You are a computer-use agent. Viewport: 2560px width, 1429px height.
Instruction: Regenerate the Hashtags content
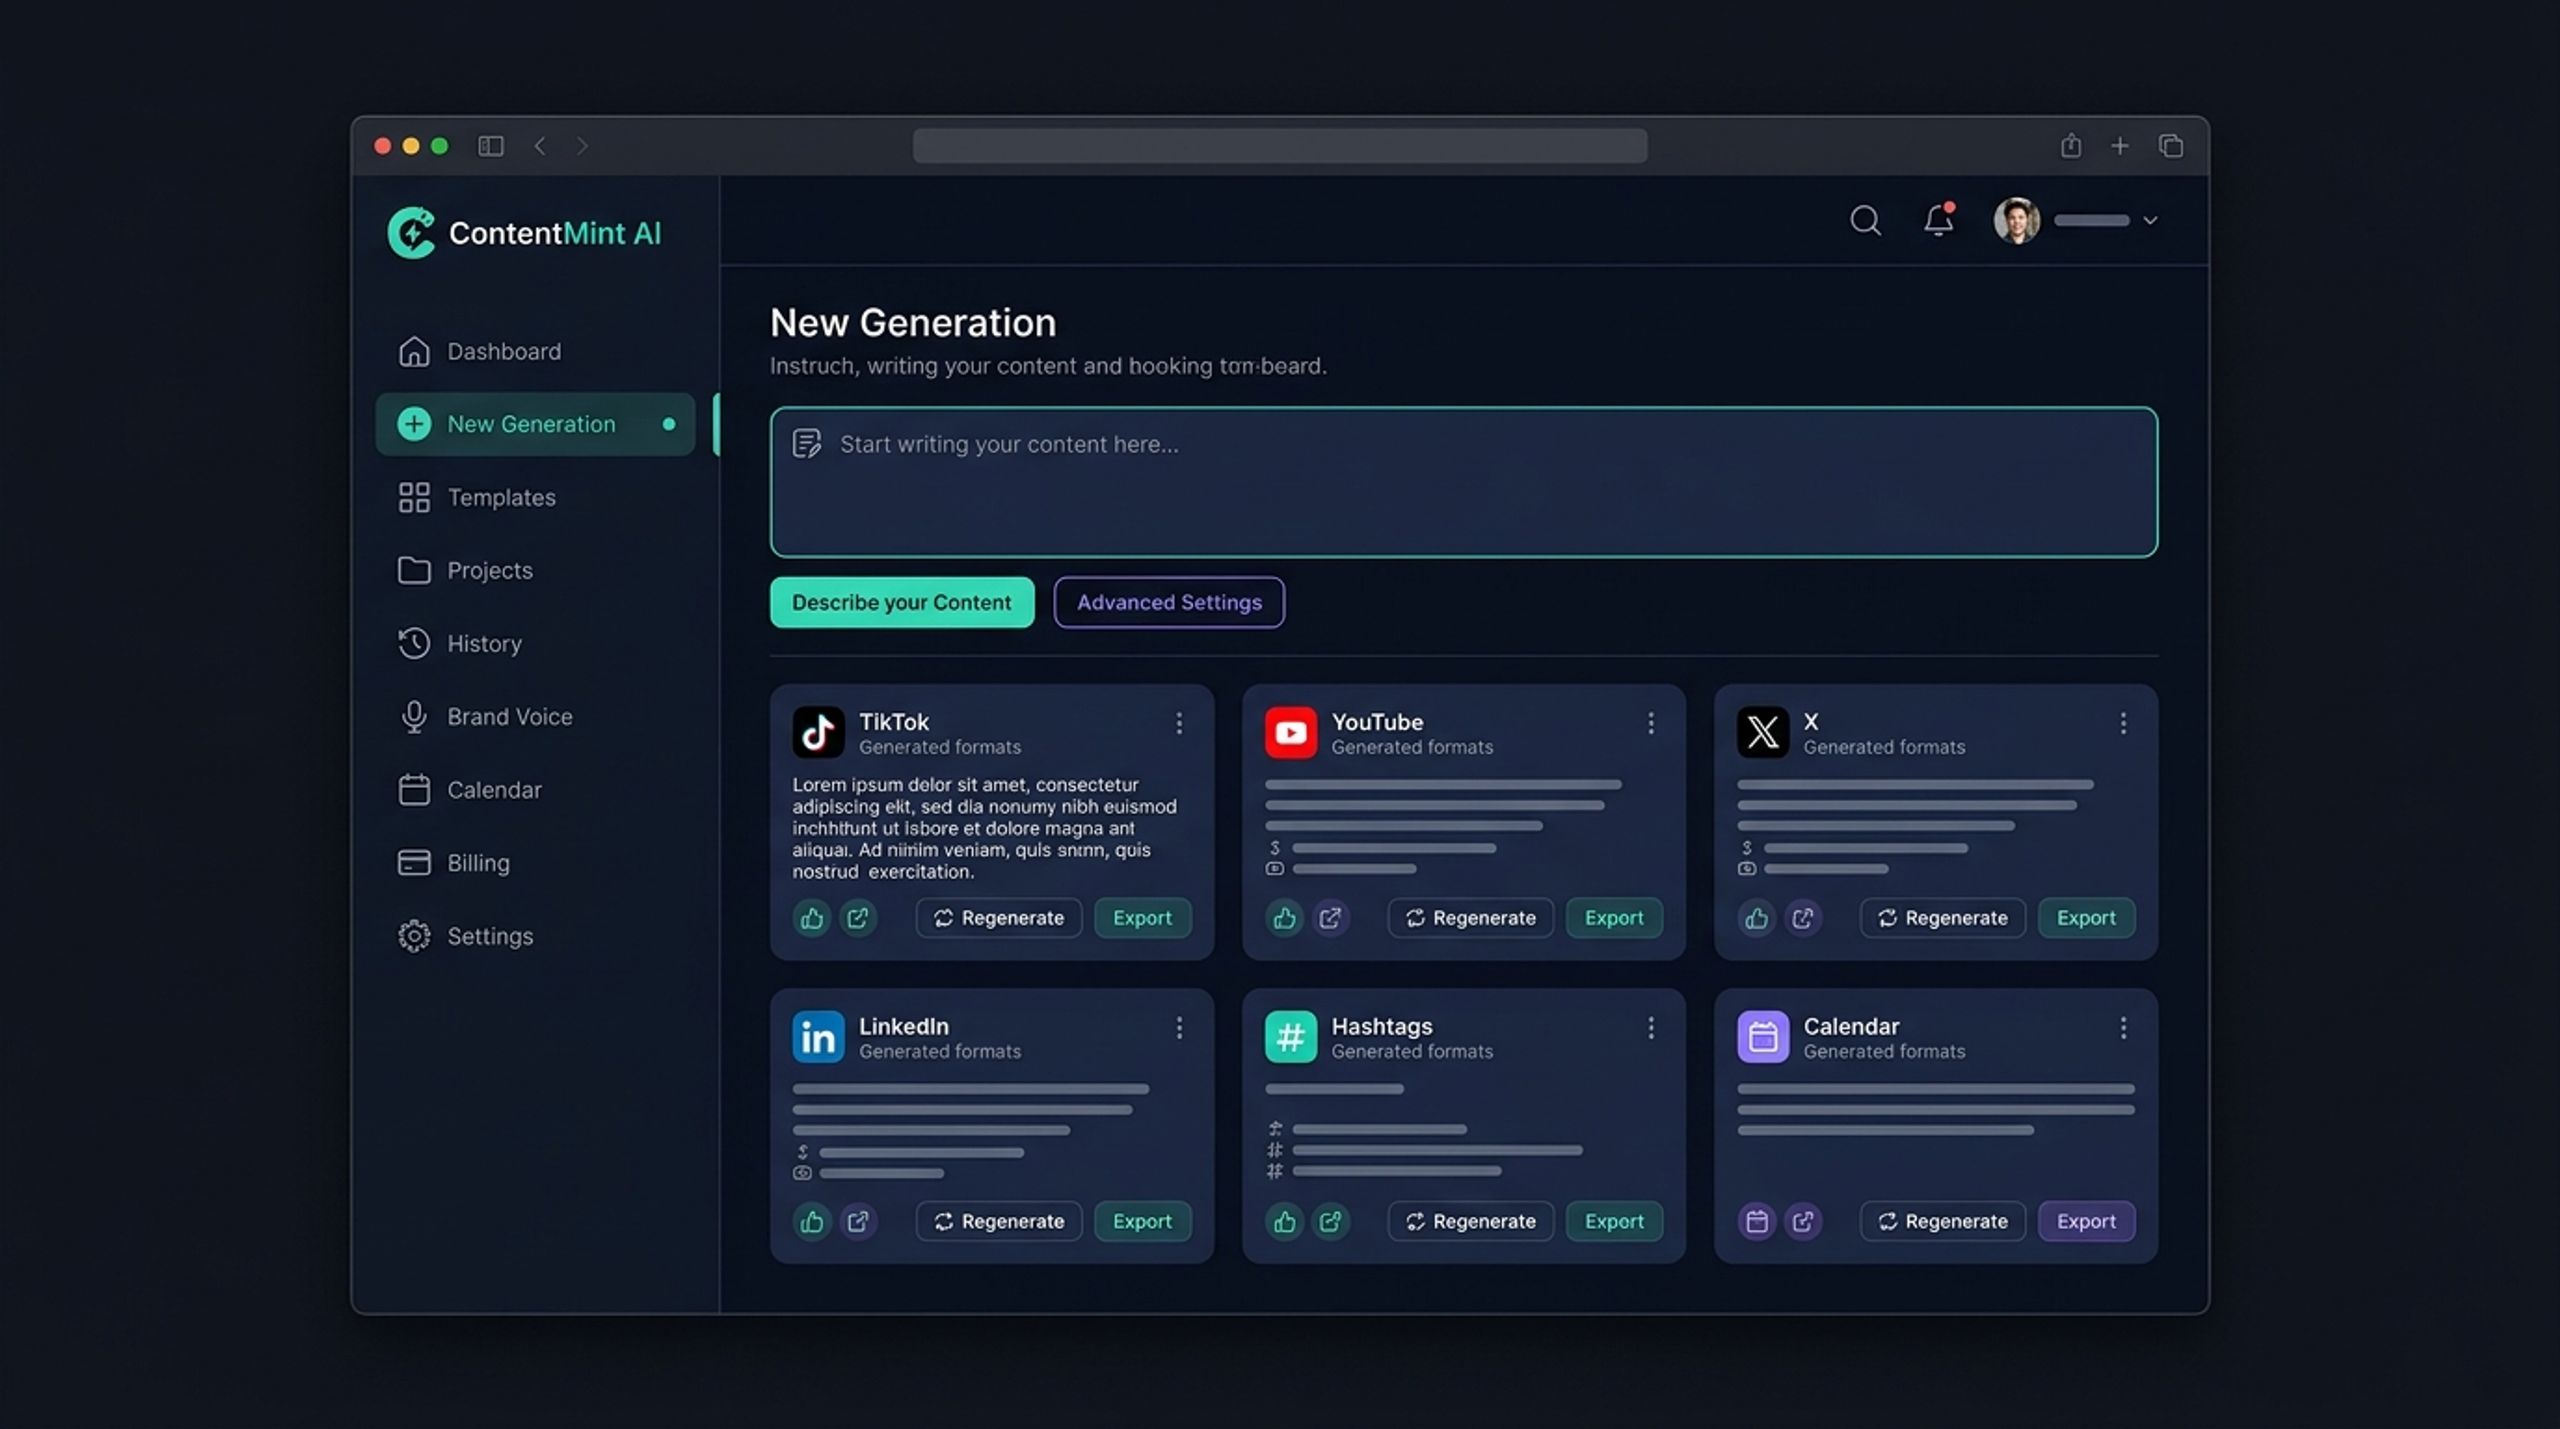click(1471, 1221)
